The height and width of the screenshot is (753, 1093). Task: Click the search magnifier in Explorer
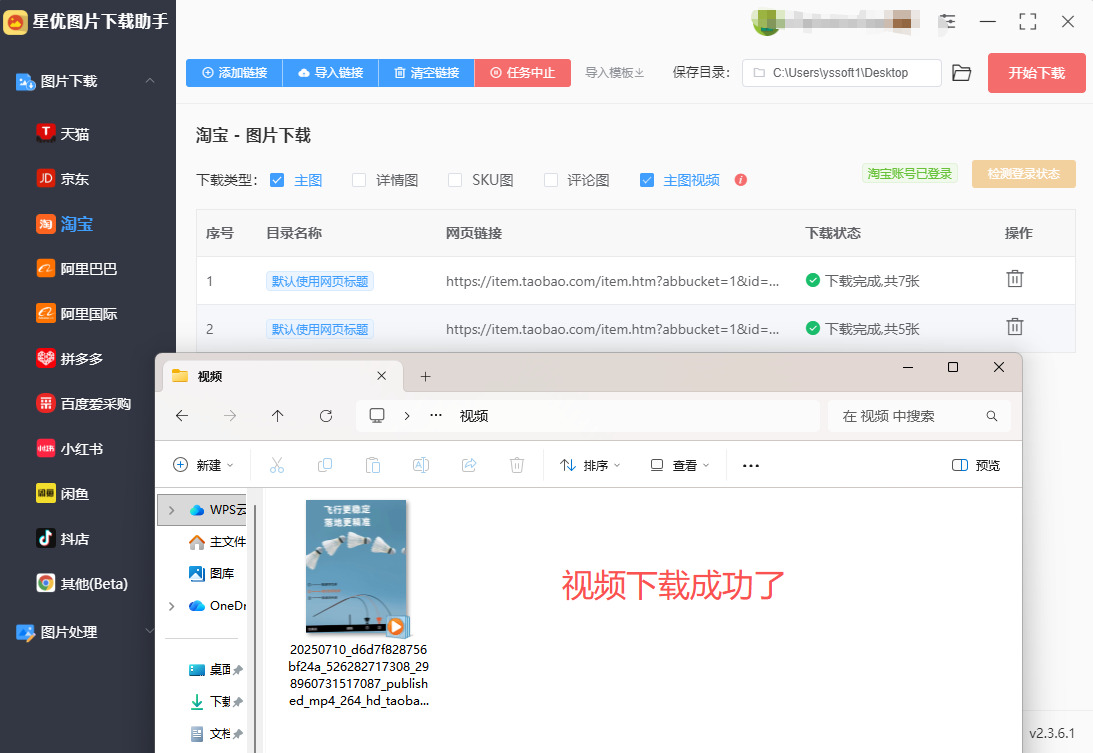pyautogui.click(x=992, y=416)
